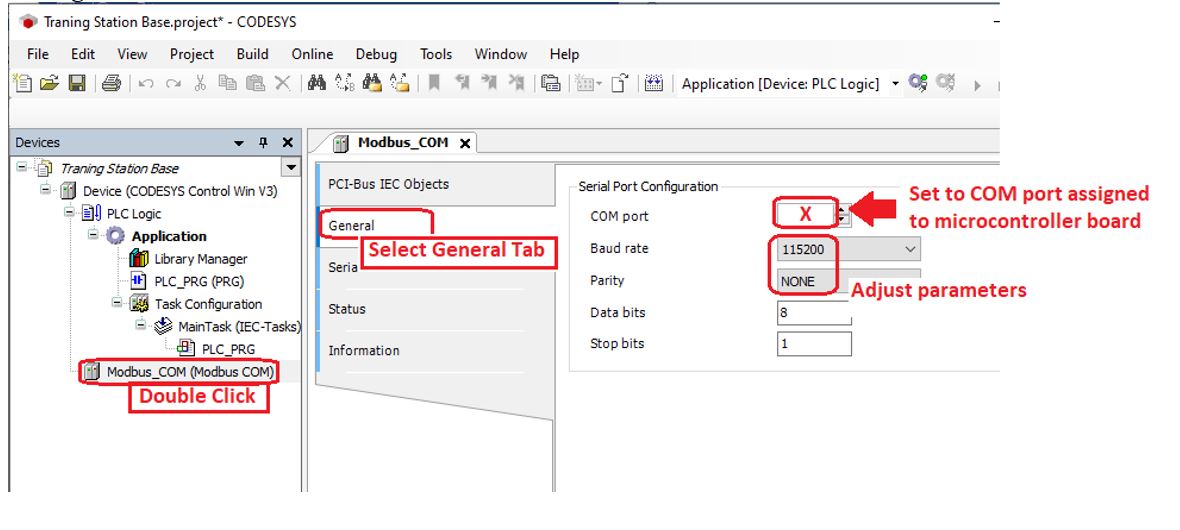Open the Build menu
Viewport: 1180px width, 530px height.
pos(252,54)
